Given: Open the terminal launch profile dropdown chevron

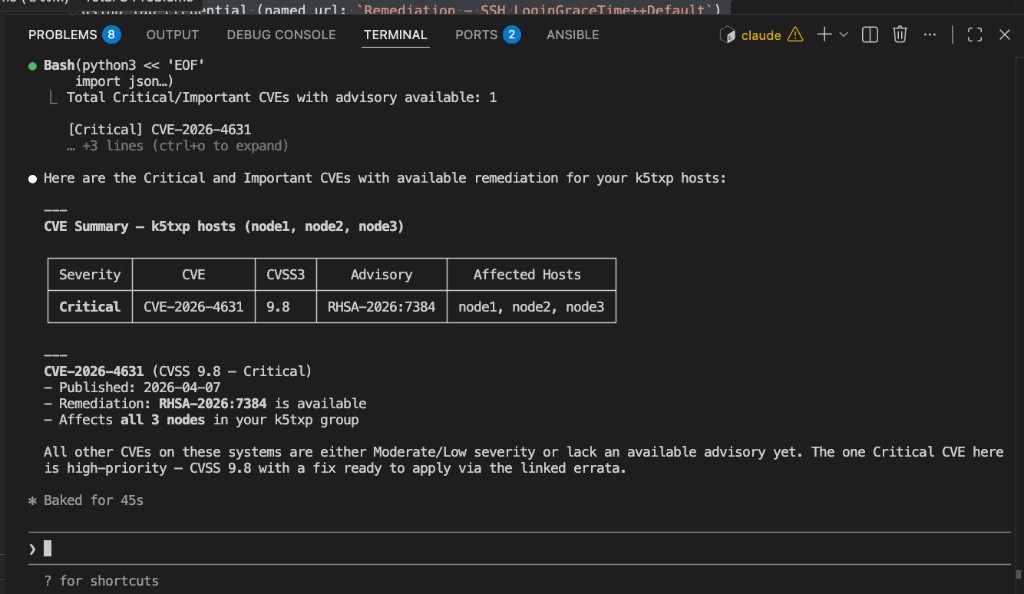Looking at the screenshot, I should tap(843, 35).
